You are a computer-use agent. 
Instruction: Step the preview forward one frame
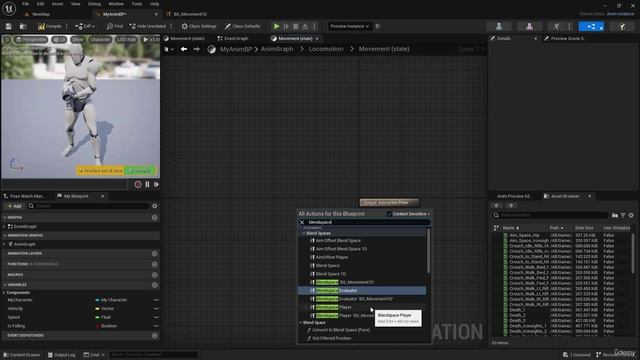(x=156, y=184)
